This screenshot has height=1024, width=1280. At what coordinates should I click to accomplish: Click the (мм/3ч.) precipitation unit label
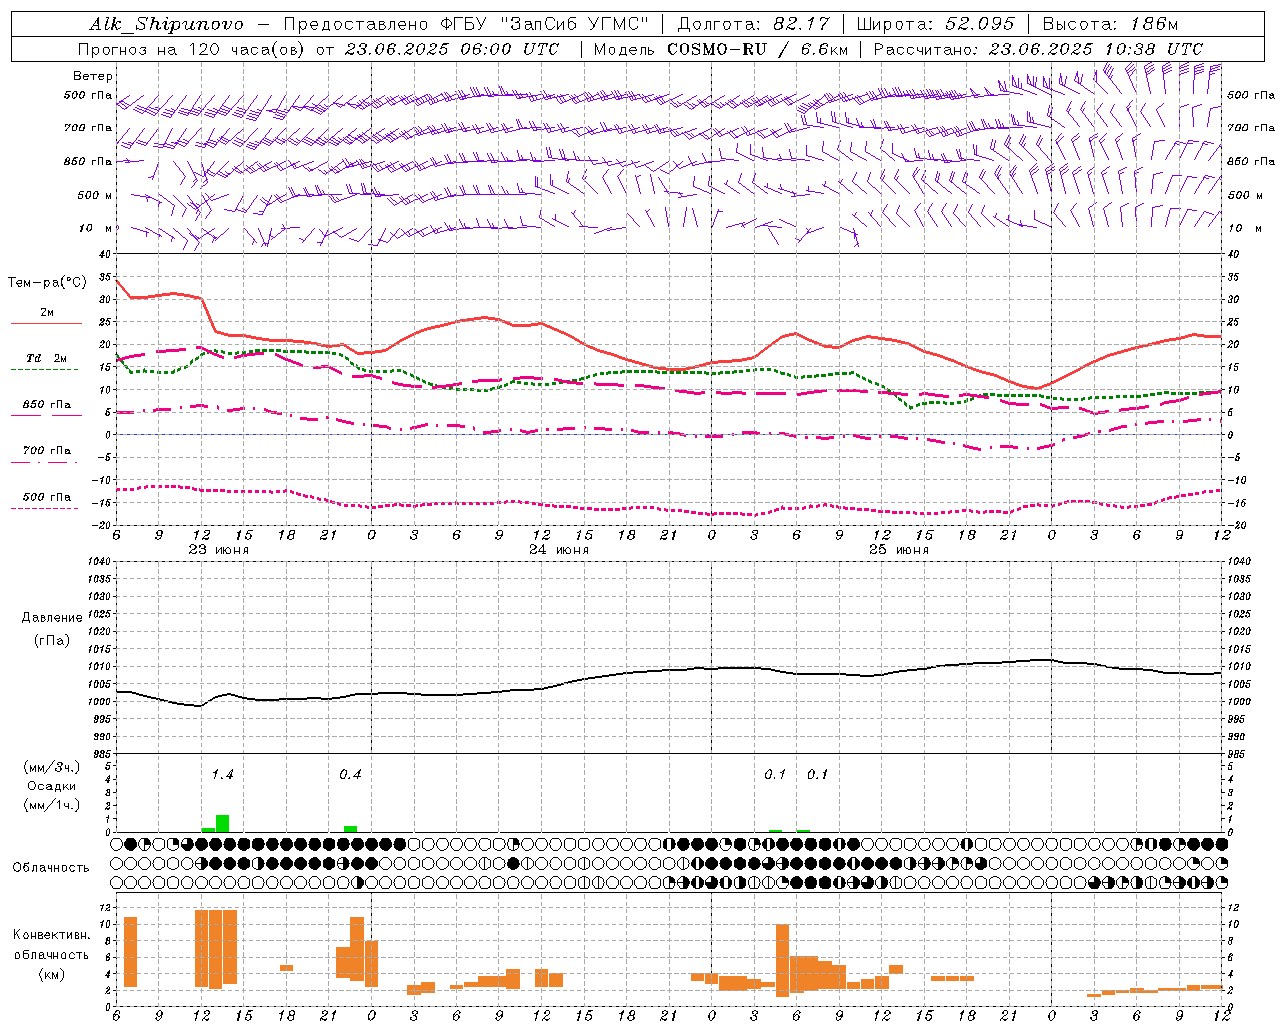coord(52,767)
